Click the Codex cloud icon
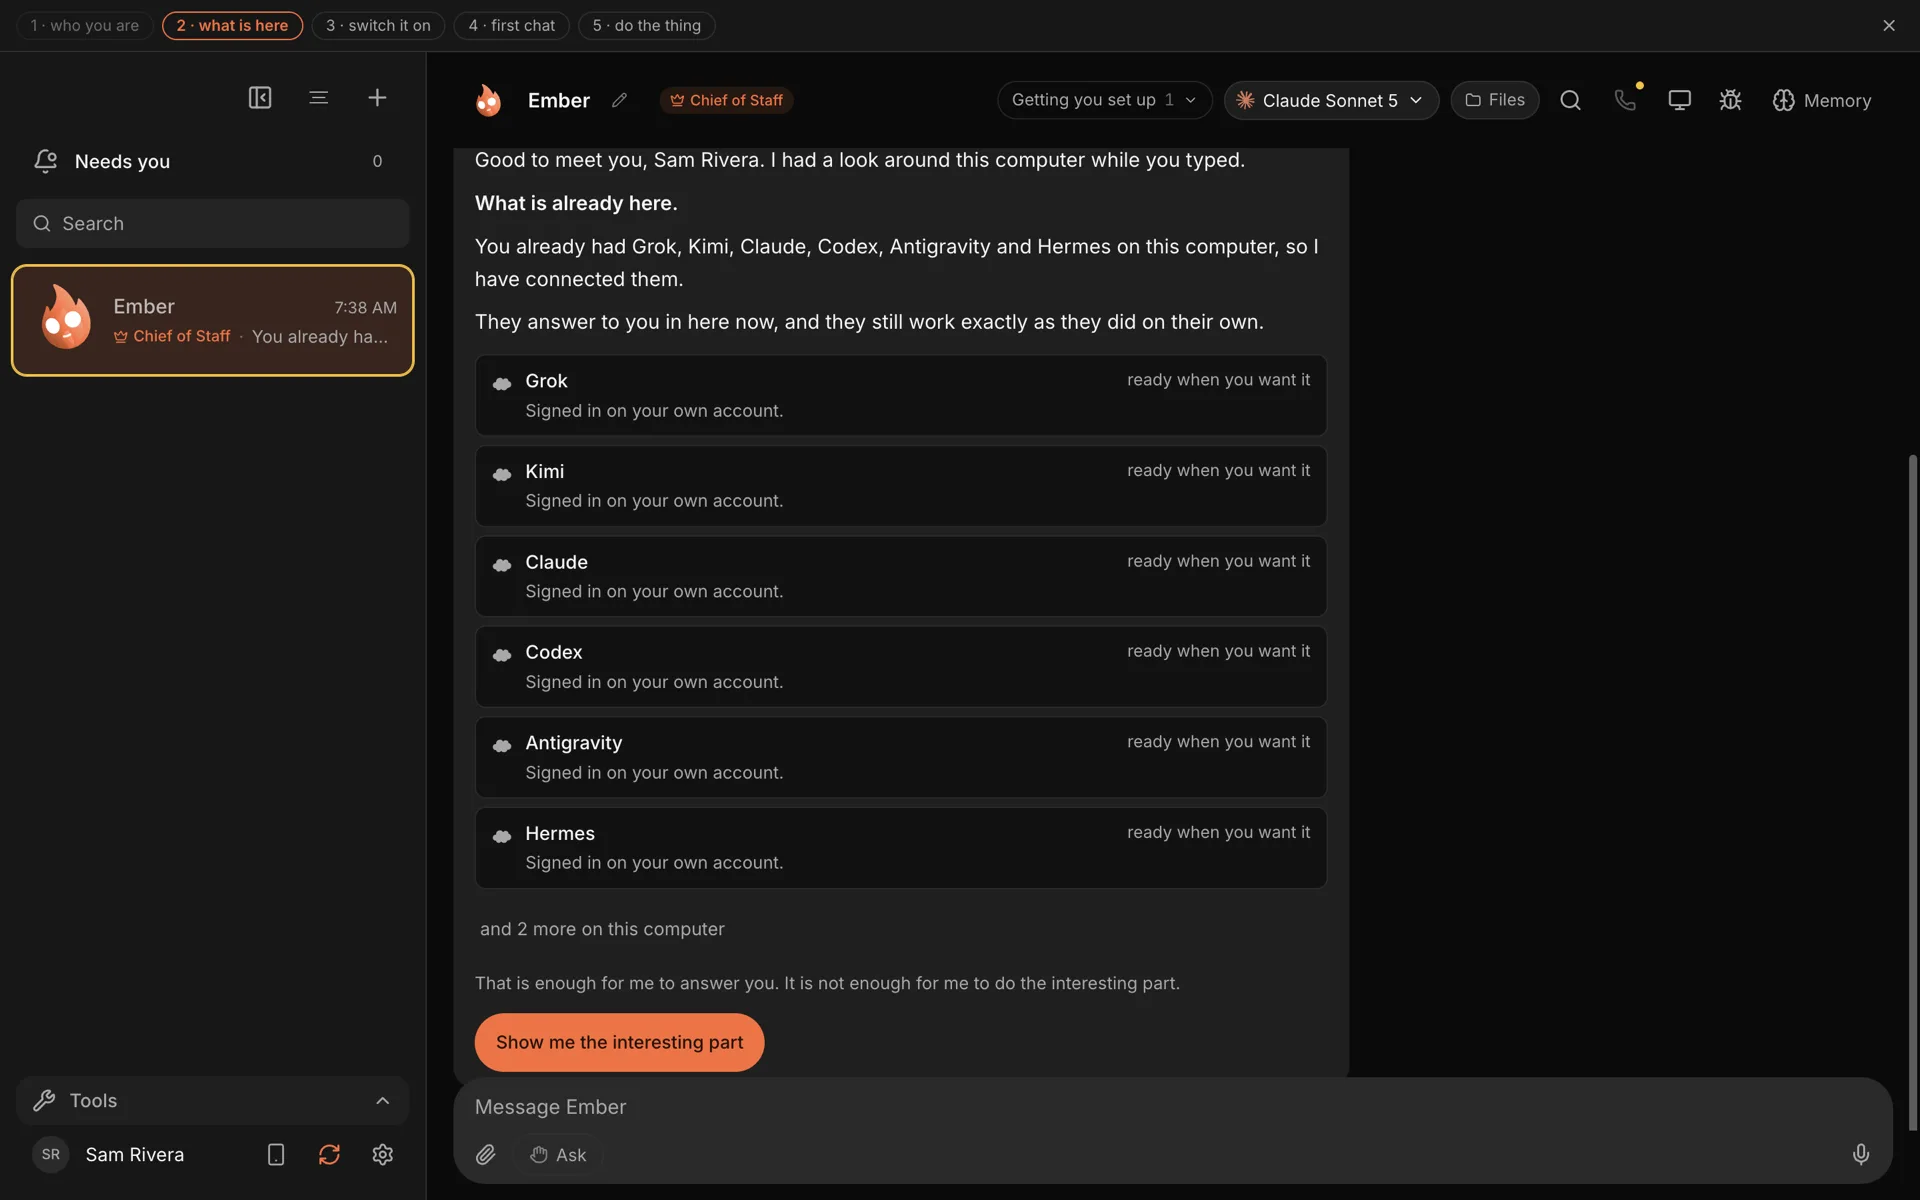 502,655
